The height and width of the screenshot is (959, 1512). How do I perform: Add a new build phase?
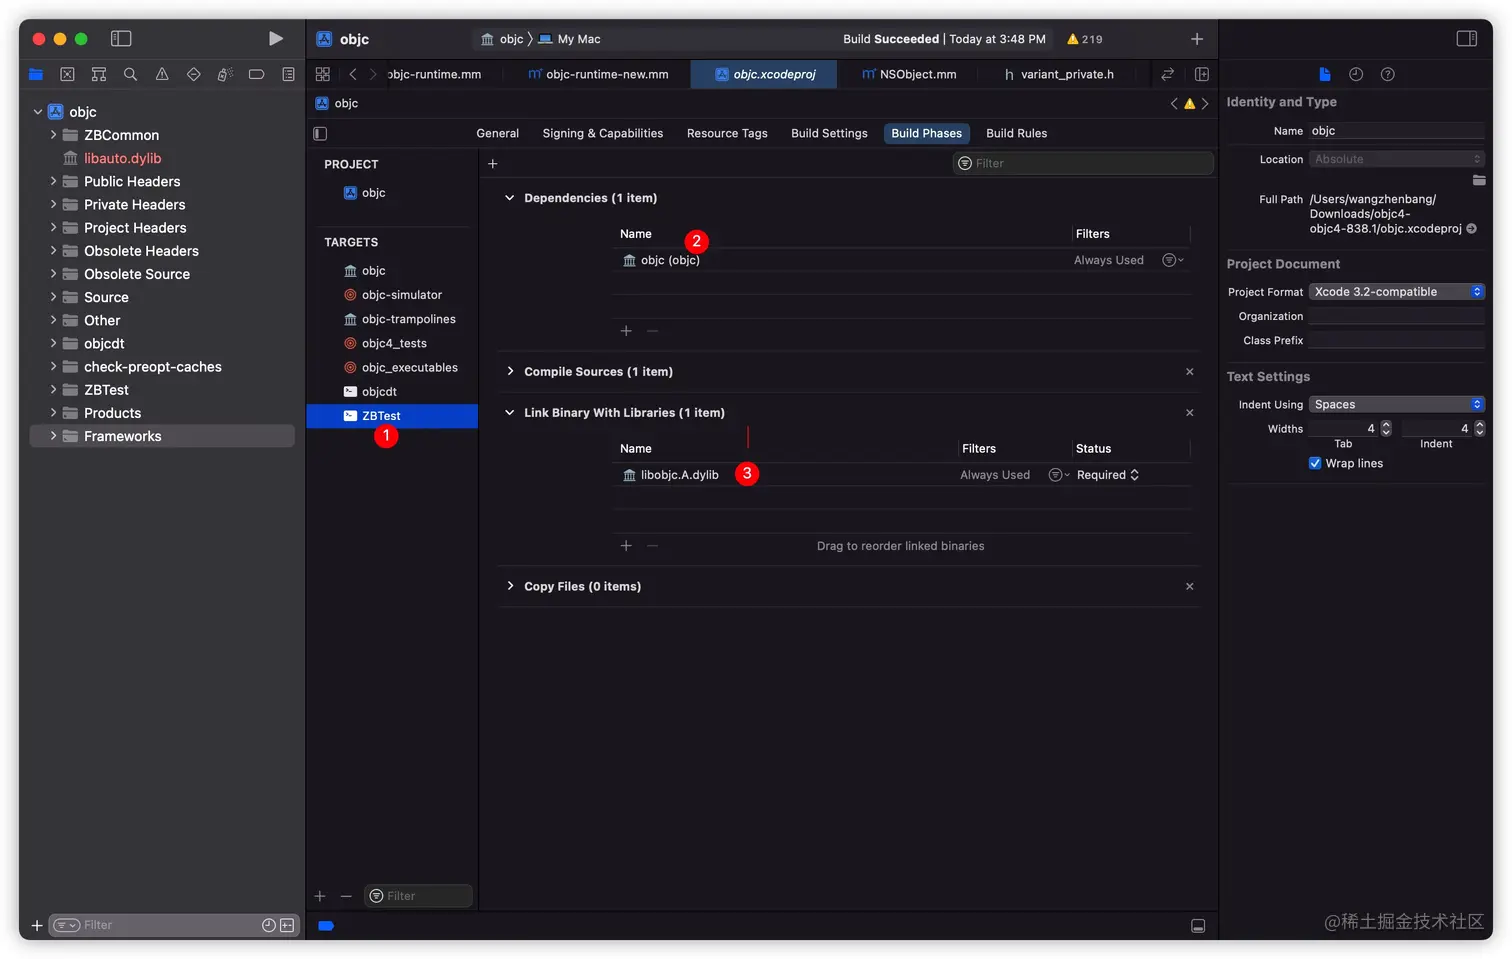(x=492, y=163)
